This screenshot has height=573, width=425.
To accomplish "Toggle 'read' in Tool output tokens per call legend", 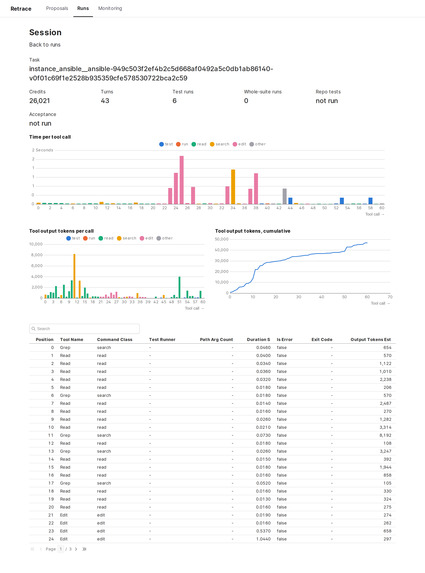I will (106, 238).
